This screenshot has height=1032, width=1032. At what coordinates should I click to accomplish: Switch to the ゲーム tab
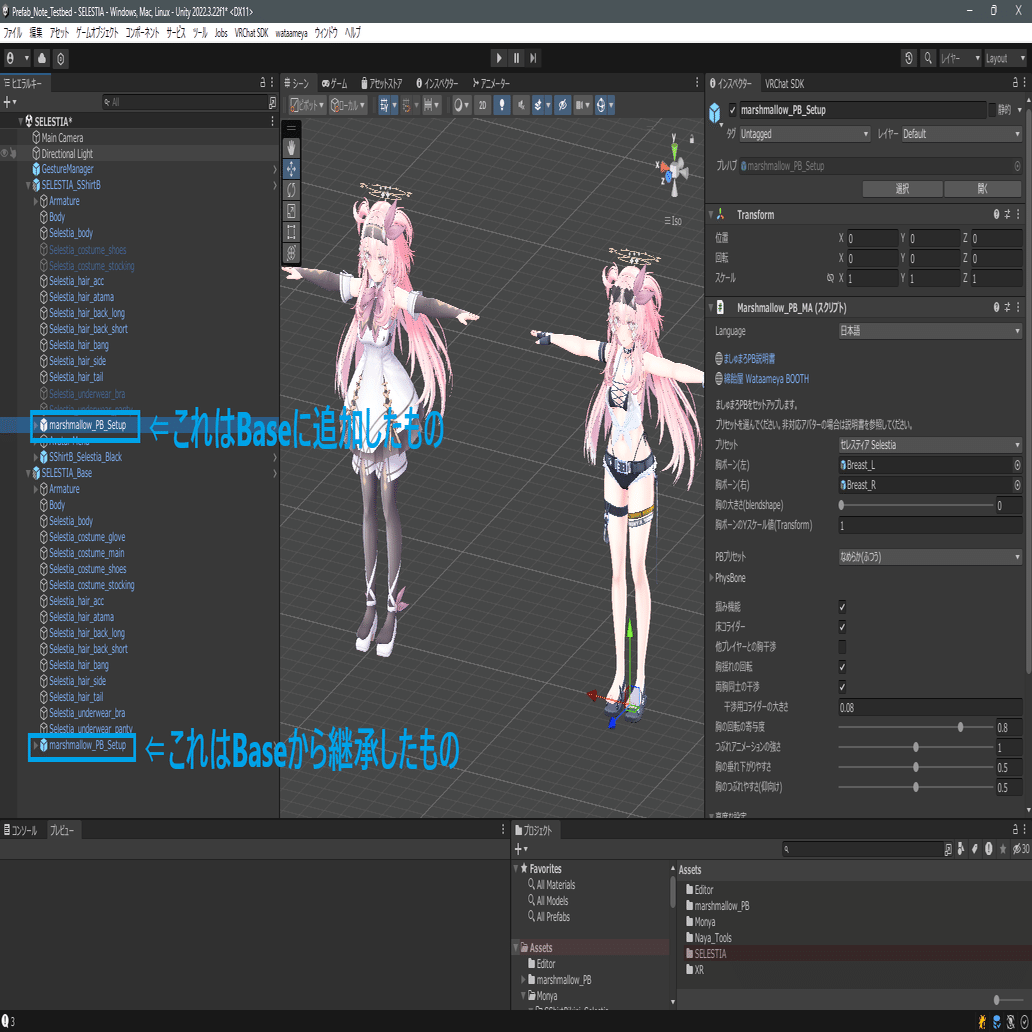(x=334, y=84)
